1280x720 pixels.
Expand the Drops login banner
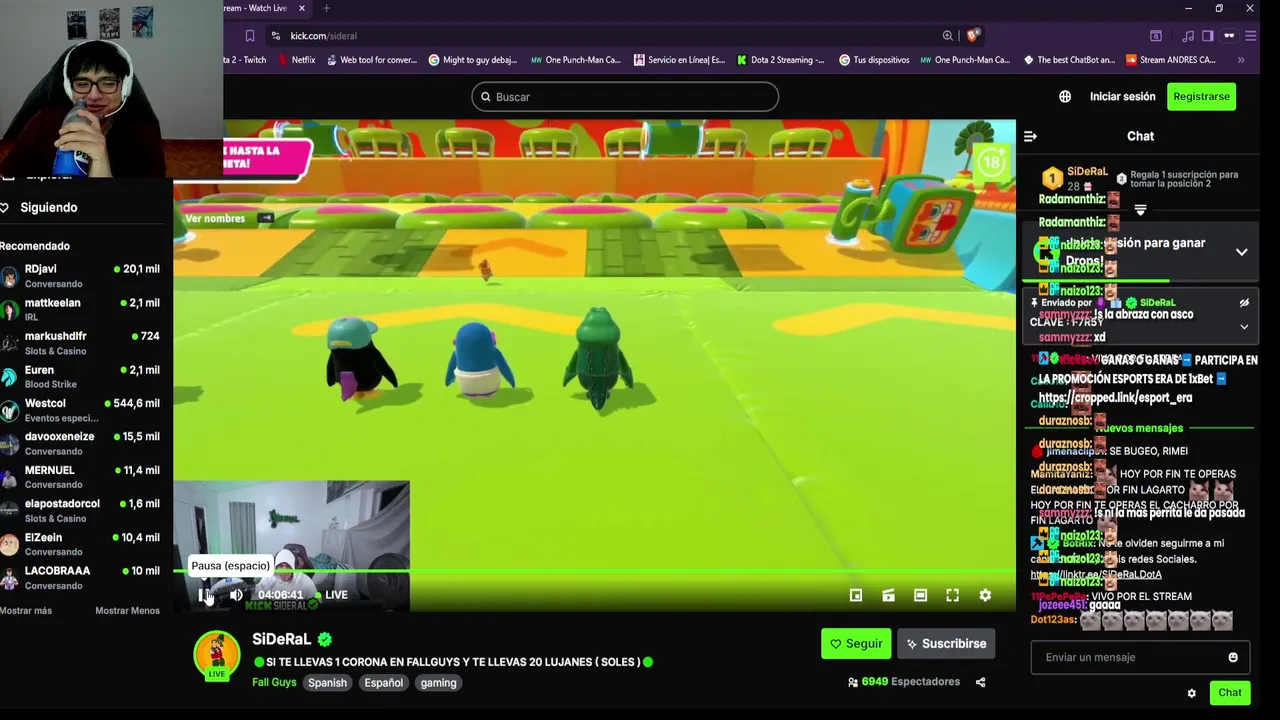1241,252
